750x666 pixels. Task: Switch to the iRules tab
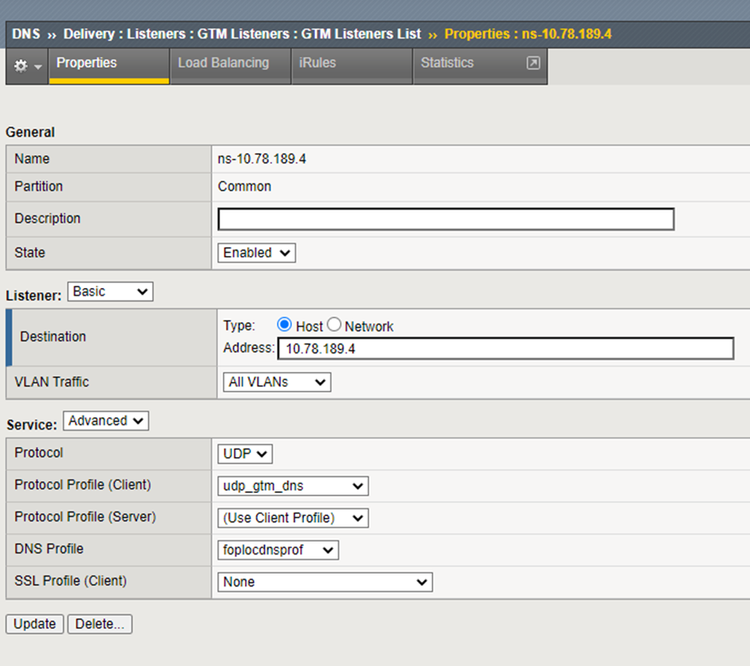pyautogui.click(x=317, y=63)
